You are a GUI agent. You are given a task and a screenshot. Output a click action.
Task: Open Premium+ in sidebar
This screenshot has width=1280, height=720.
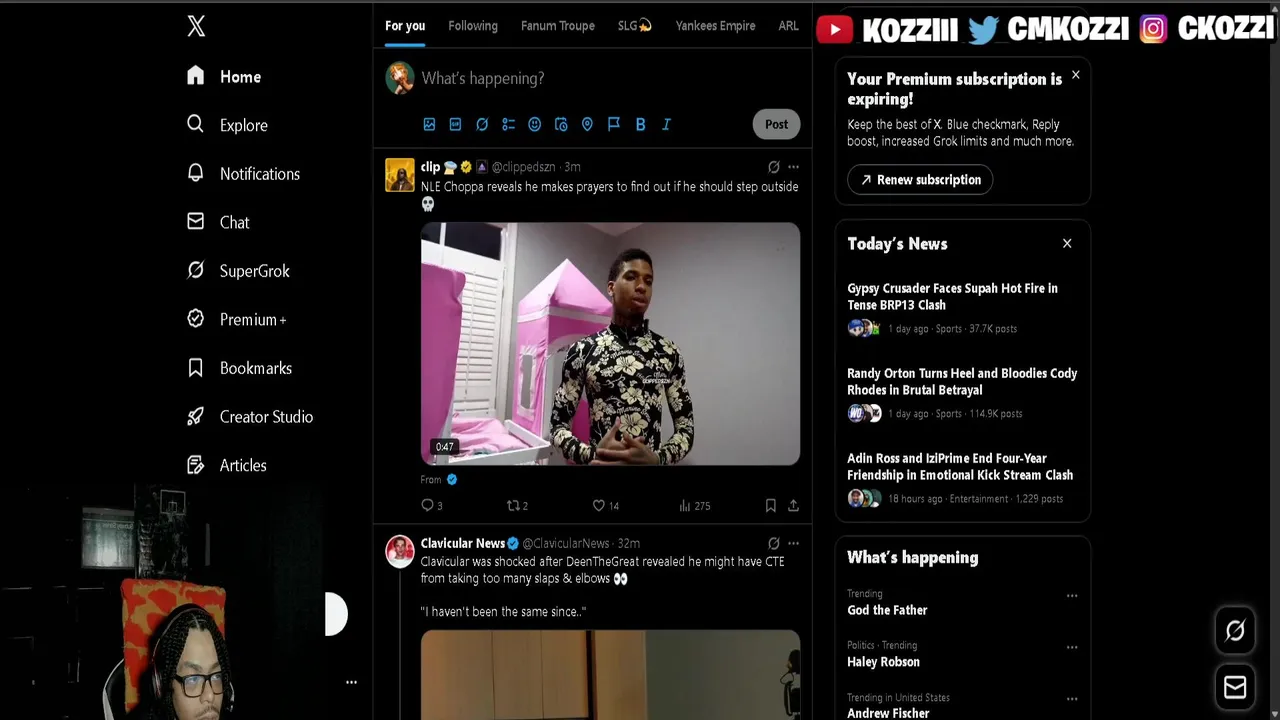coord(237,320)
